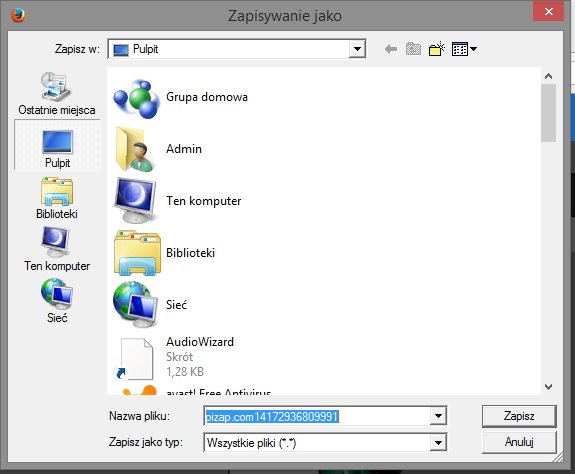575x474 pixels.
Task: Close the Zapisywanie jako dialog
Action: 549,11
